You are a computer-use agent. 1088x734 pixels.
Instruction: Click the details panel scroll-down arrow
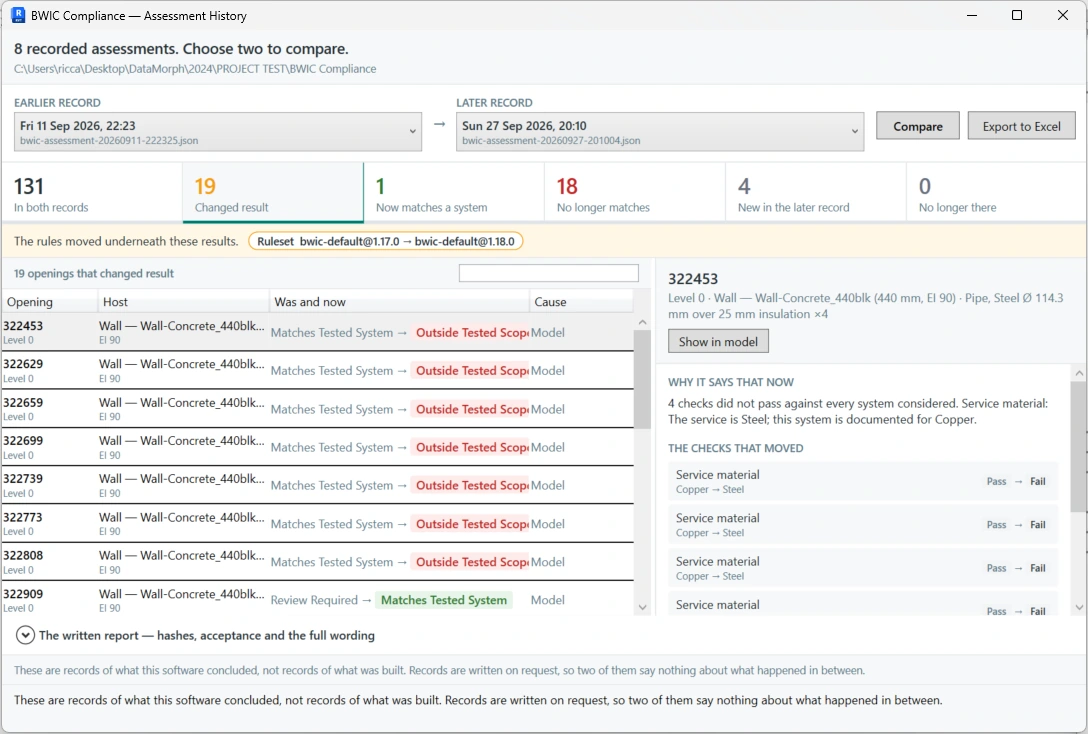pos(1079,608)
